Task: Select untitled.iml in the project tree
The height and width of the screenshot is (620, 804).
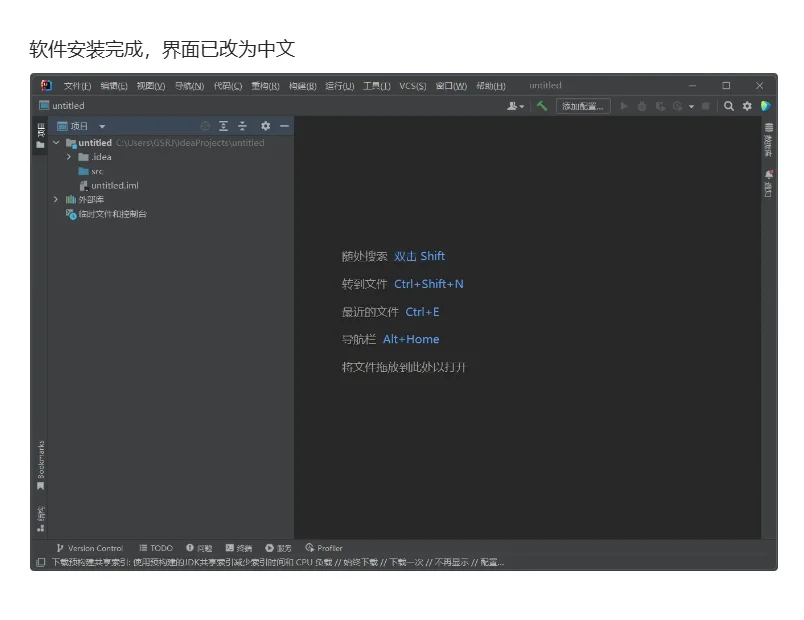Action: [x=113, y=185]
